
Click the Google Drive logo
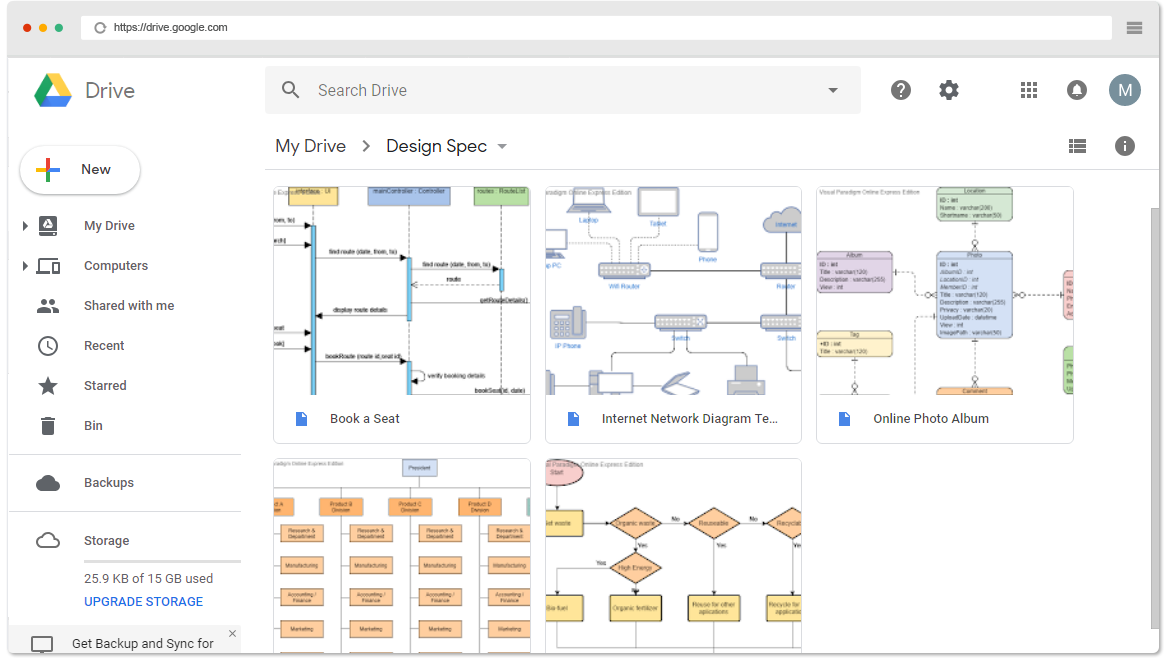click(x=53, y=90)
